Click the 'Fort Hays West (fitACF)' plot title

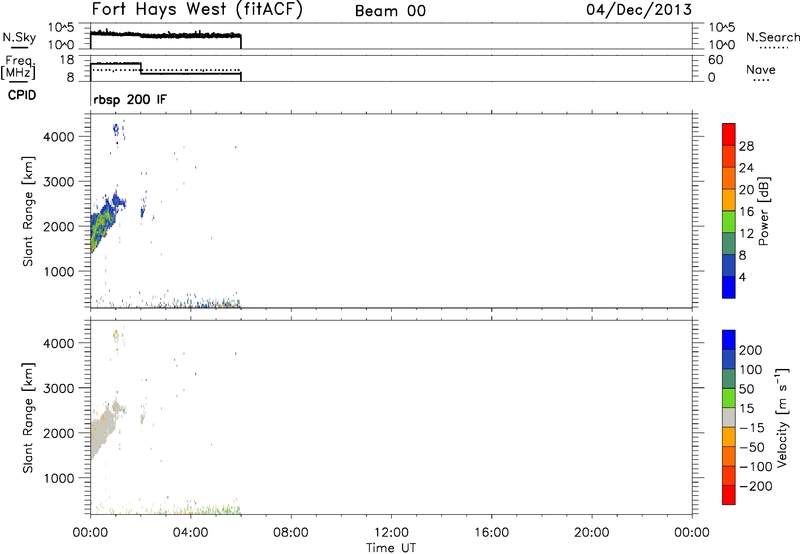pyautogui.click(x=197, y=10)
